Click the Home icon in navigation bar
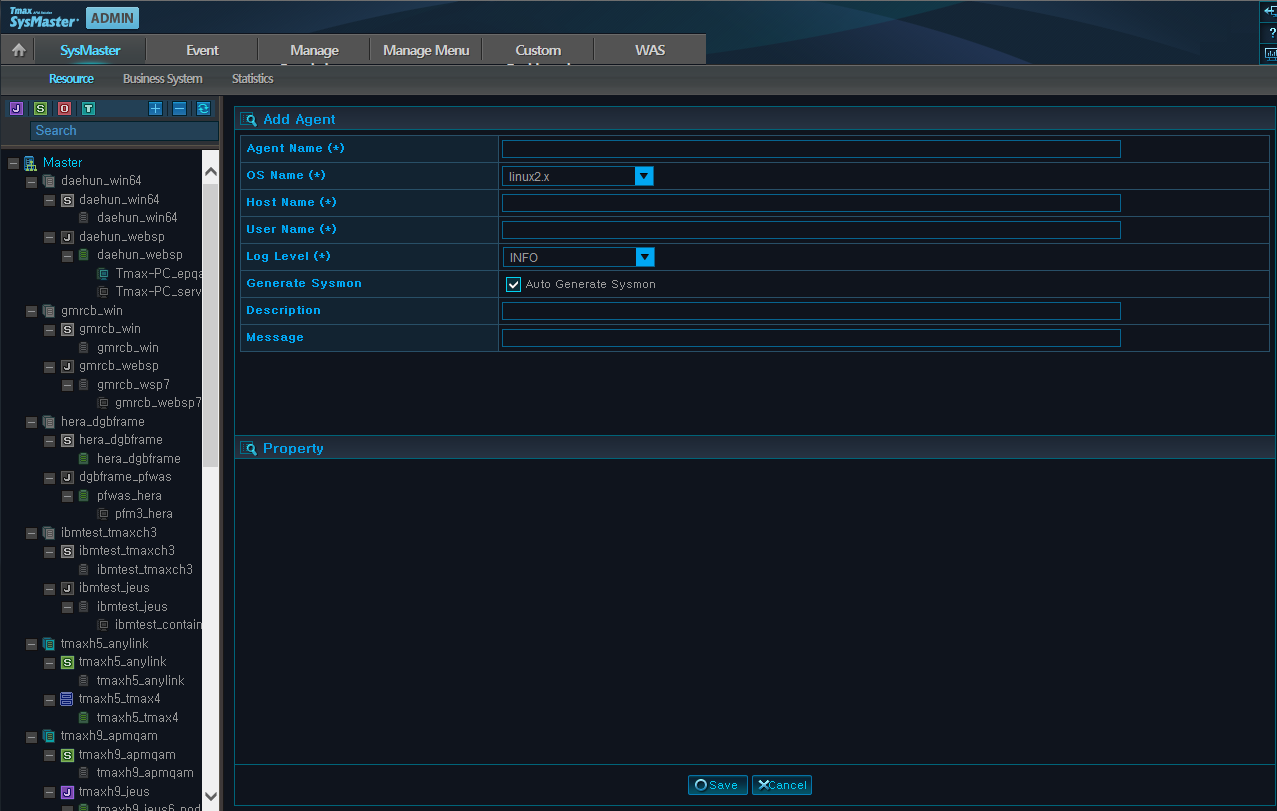Screen dimensions: 1277x811 pos(18,50)
